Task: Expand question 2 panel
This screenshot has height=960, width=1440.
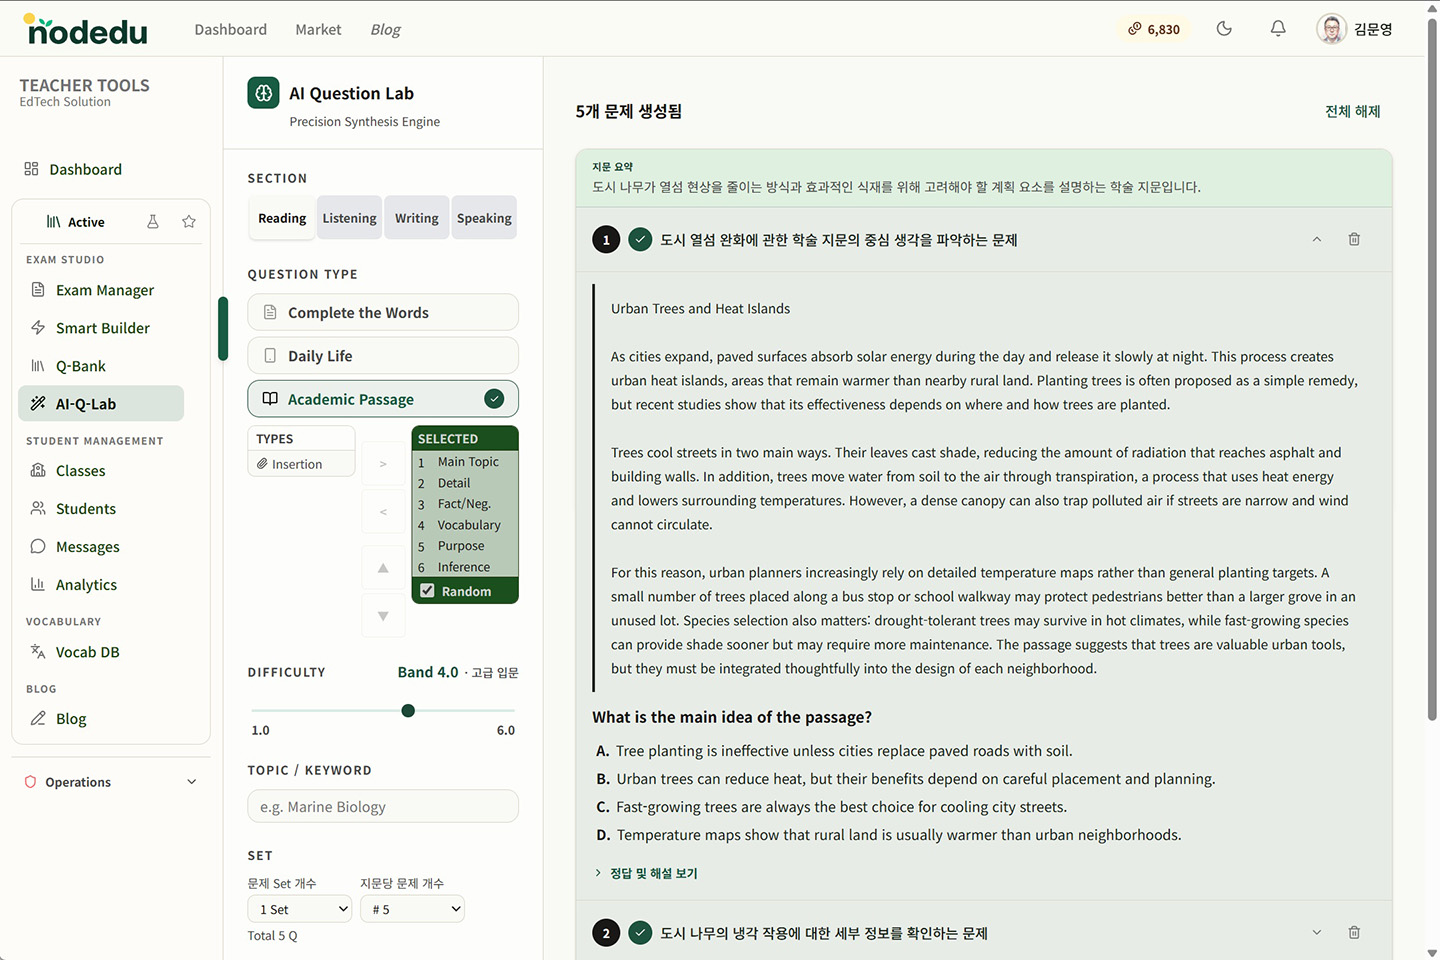Action: coord(1316,932)
